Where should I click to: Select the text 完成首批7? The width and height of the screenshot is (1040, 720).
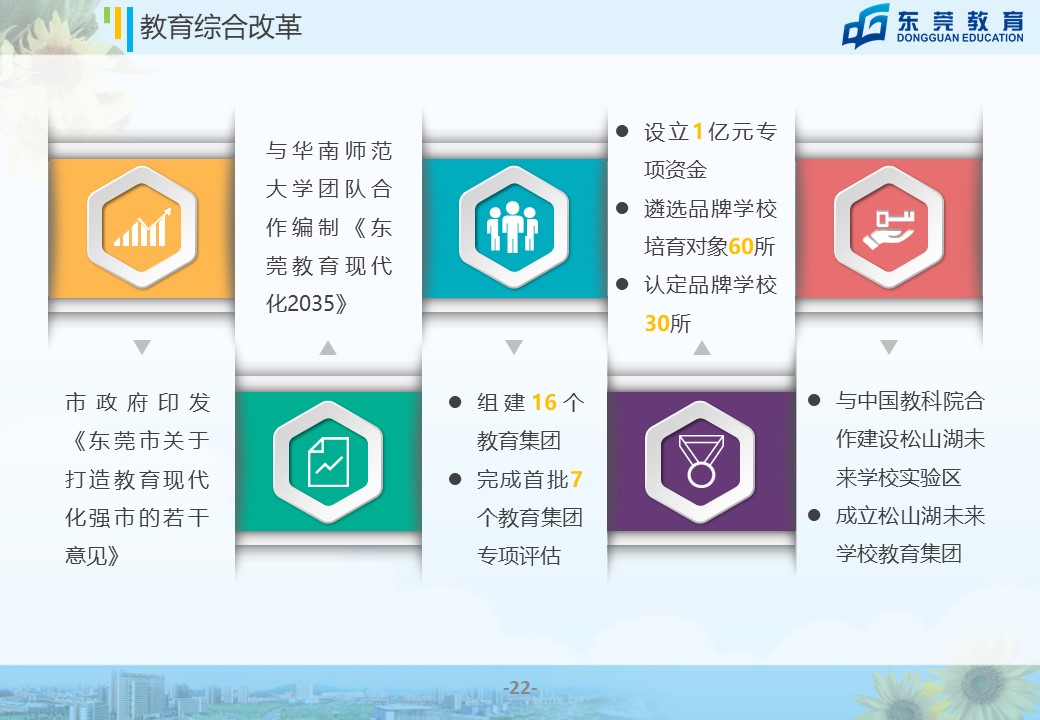(x=529, y=479)
